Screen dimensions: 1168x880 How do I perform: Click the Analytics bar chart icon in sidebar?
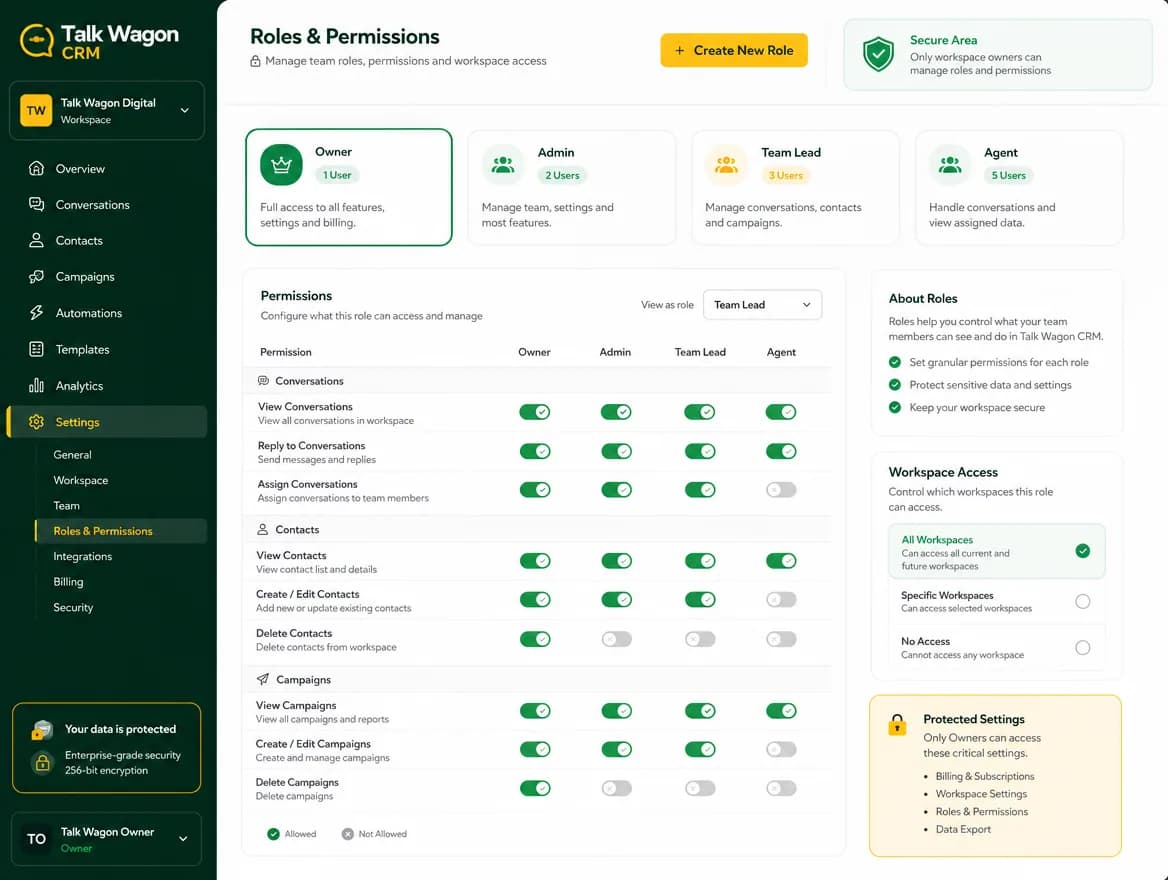pos(36,385)
